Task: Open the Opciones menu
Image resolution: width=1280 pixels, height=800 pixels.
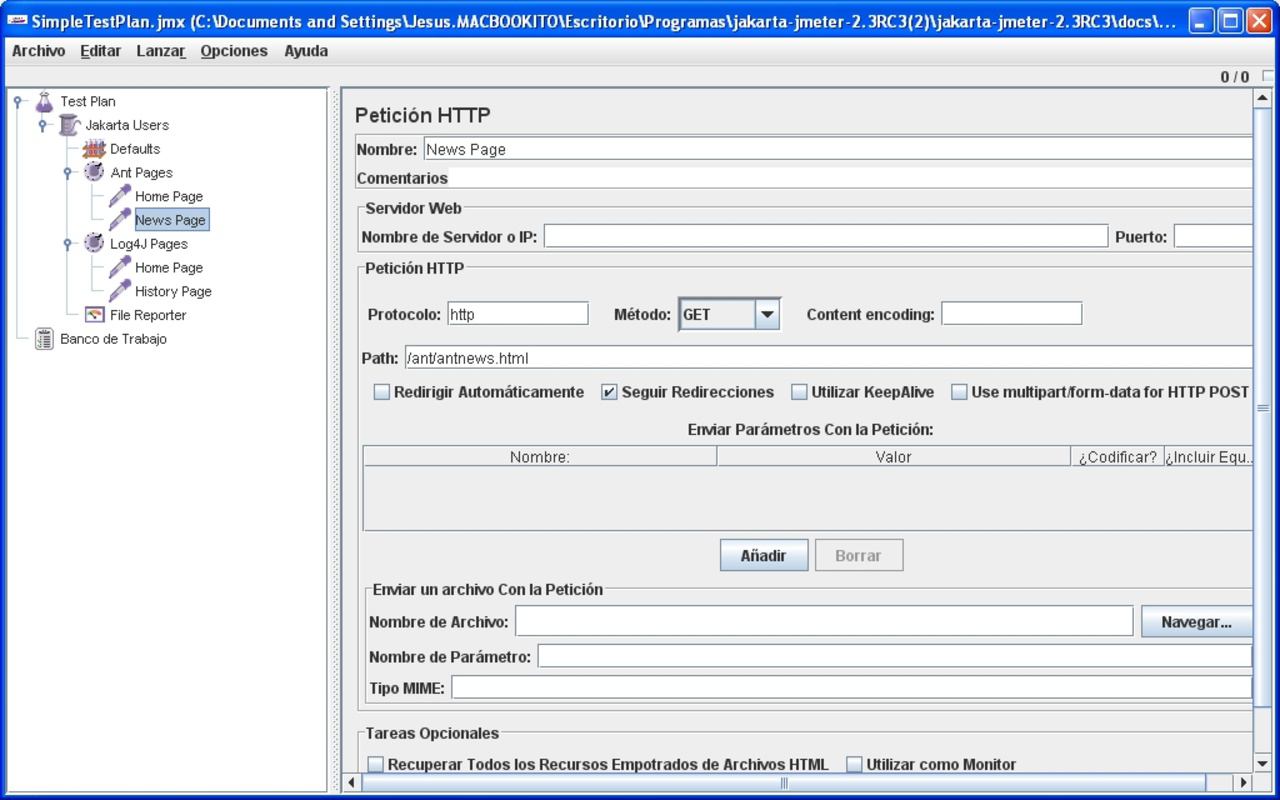Action: pyautogui.click(x=234, y=51)
